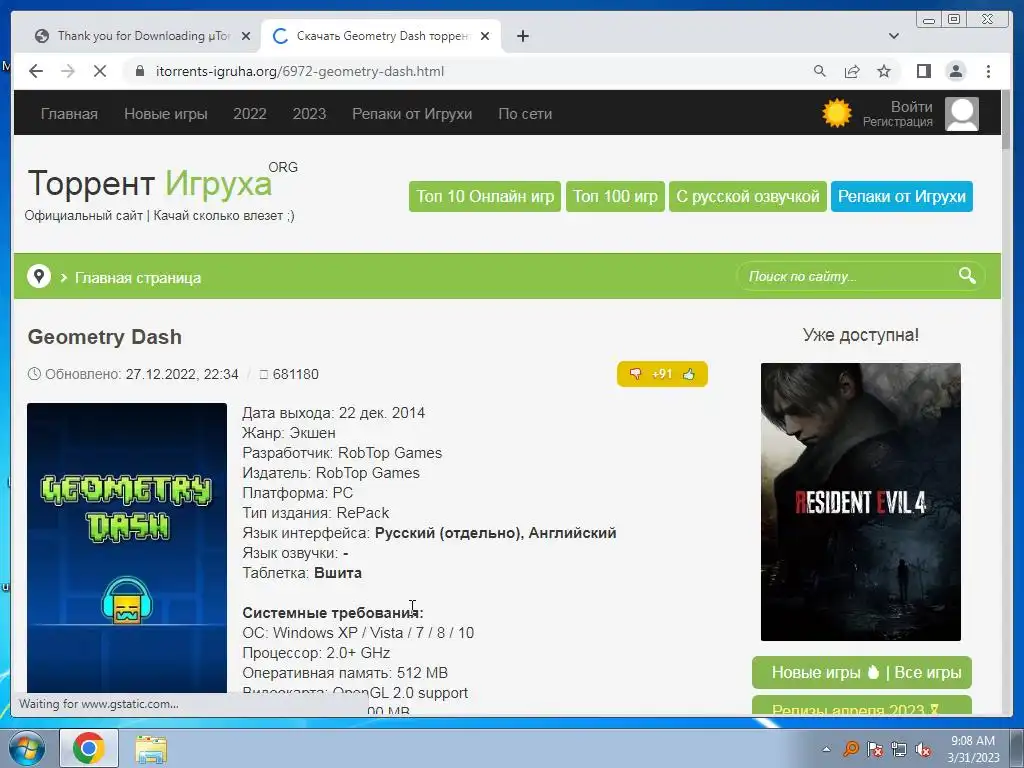
Task: Click 'С русской озвучкой' button
Action: click(748, 197)
